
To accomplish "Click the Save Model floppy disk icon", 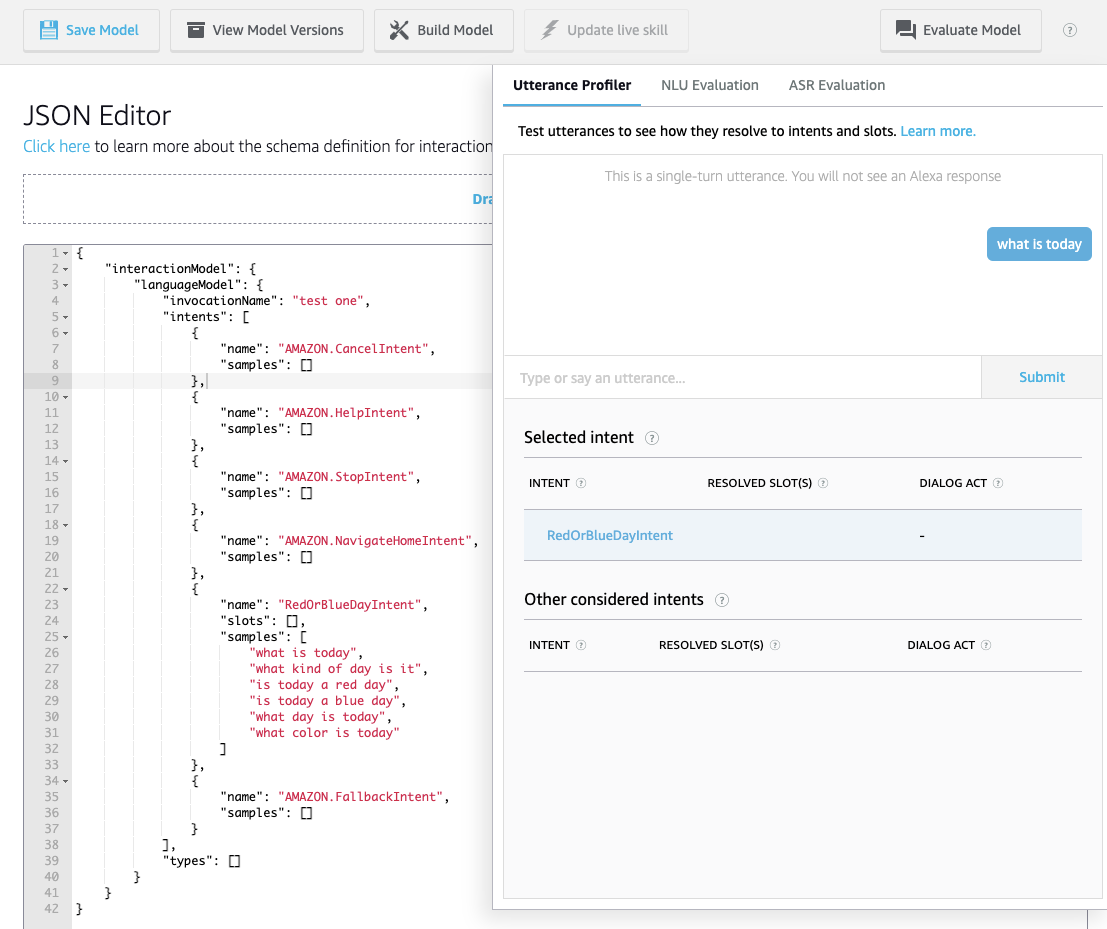I will (48, 30).
